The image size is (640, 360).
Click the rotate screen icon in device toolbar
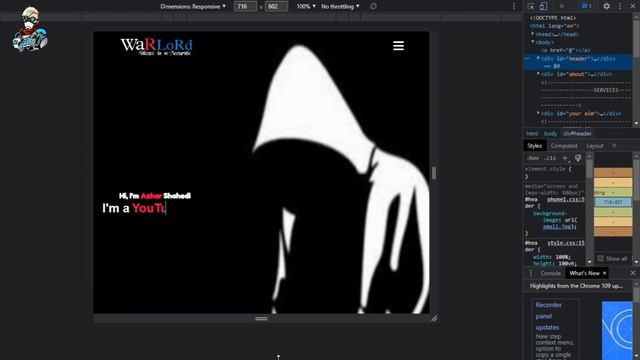[373, 6]
